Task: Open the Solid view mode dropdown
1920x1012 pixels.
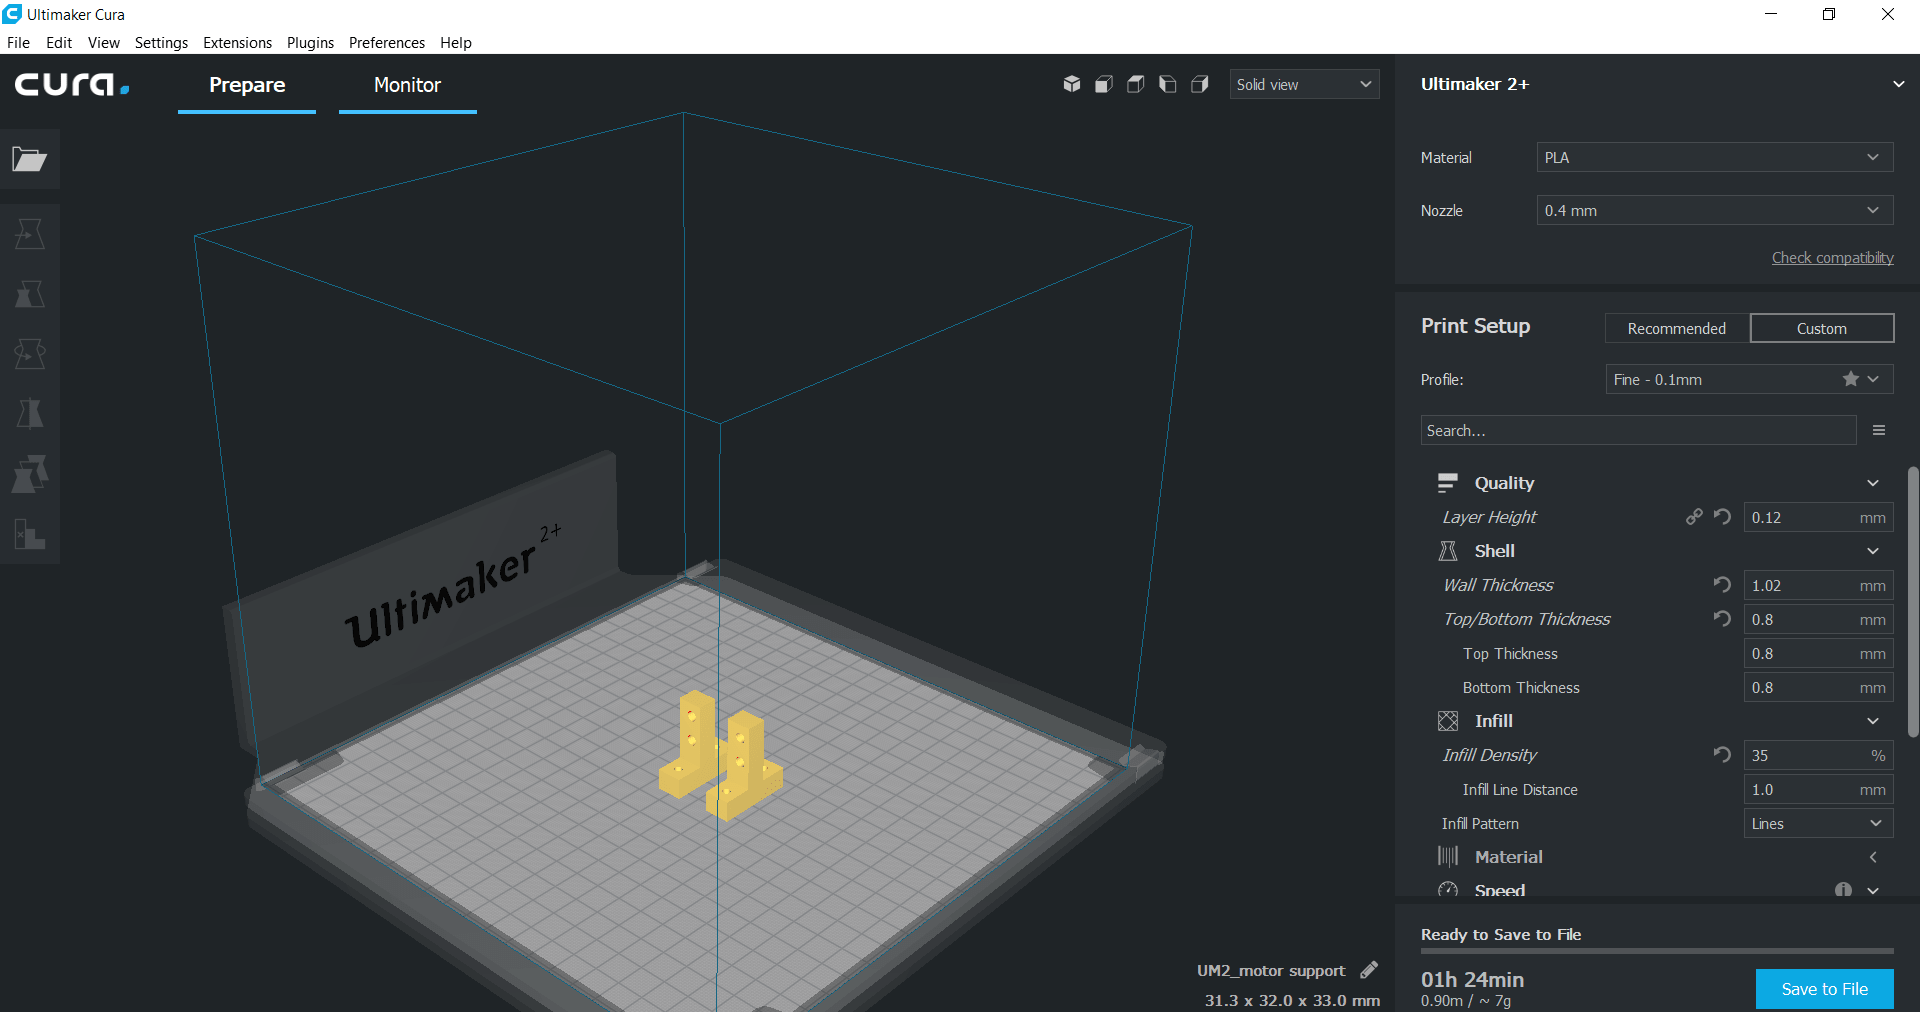Action: coord(1304,84)
